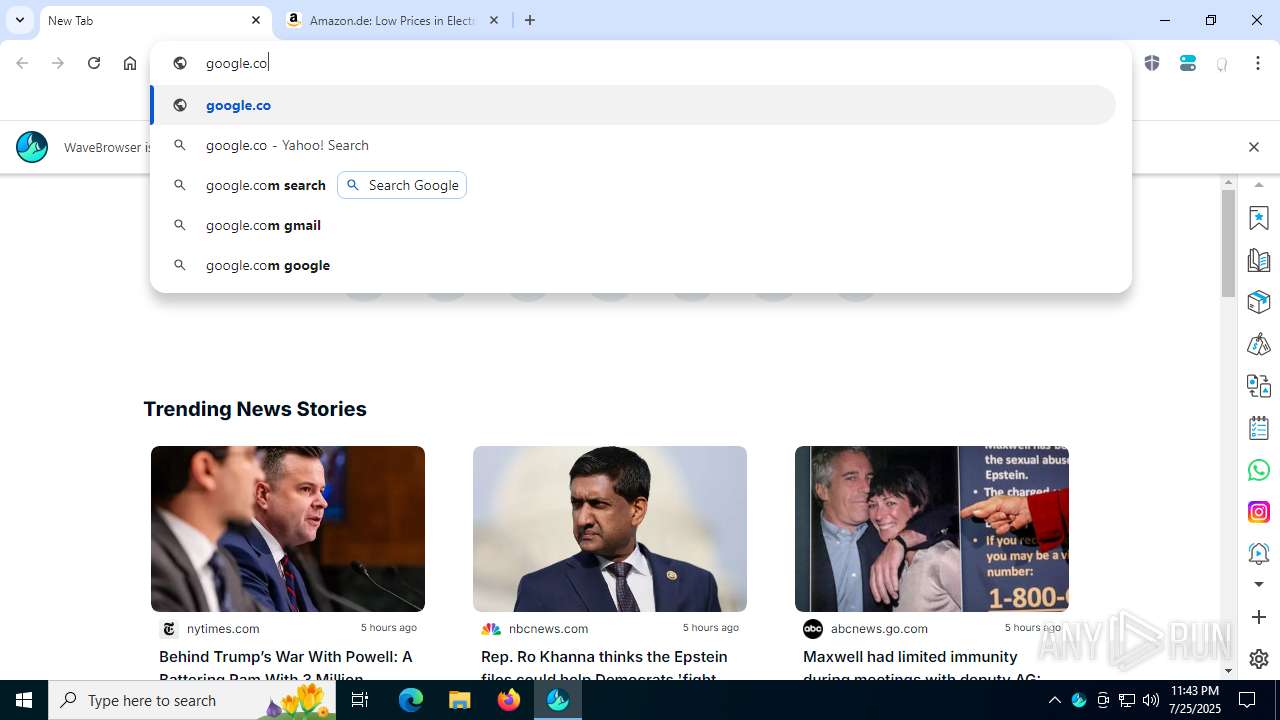Open Instagram from the sidebar

[x=1259, y=512]
